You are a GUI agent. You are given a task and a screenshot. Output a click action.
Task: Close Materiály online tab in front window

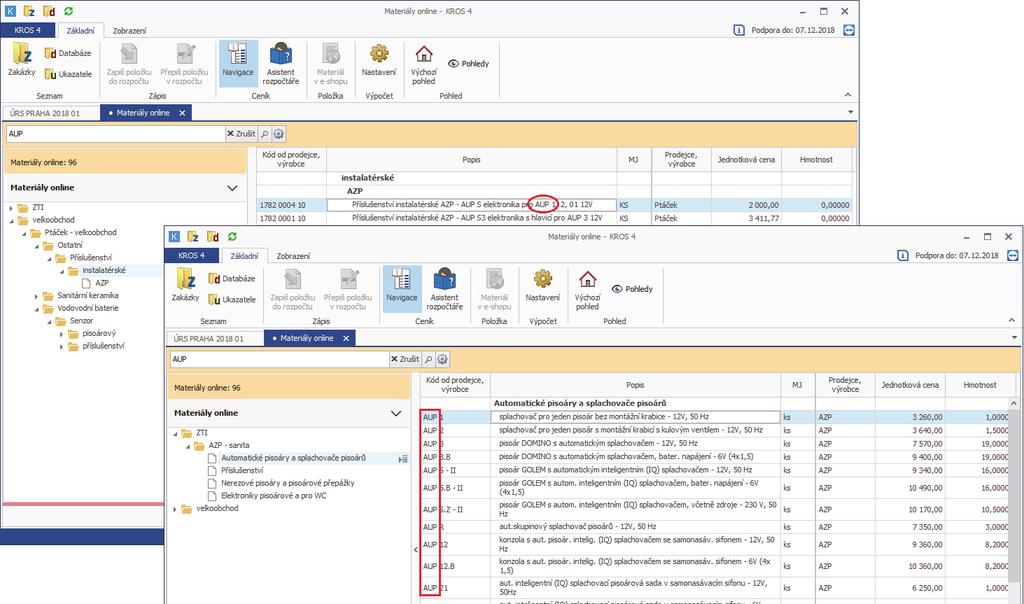click(346, 338)
